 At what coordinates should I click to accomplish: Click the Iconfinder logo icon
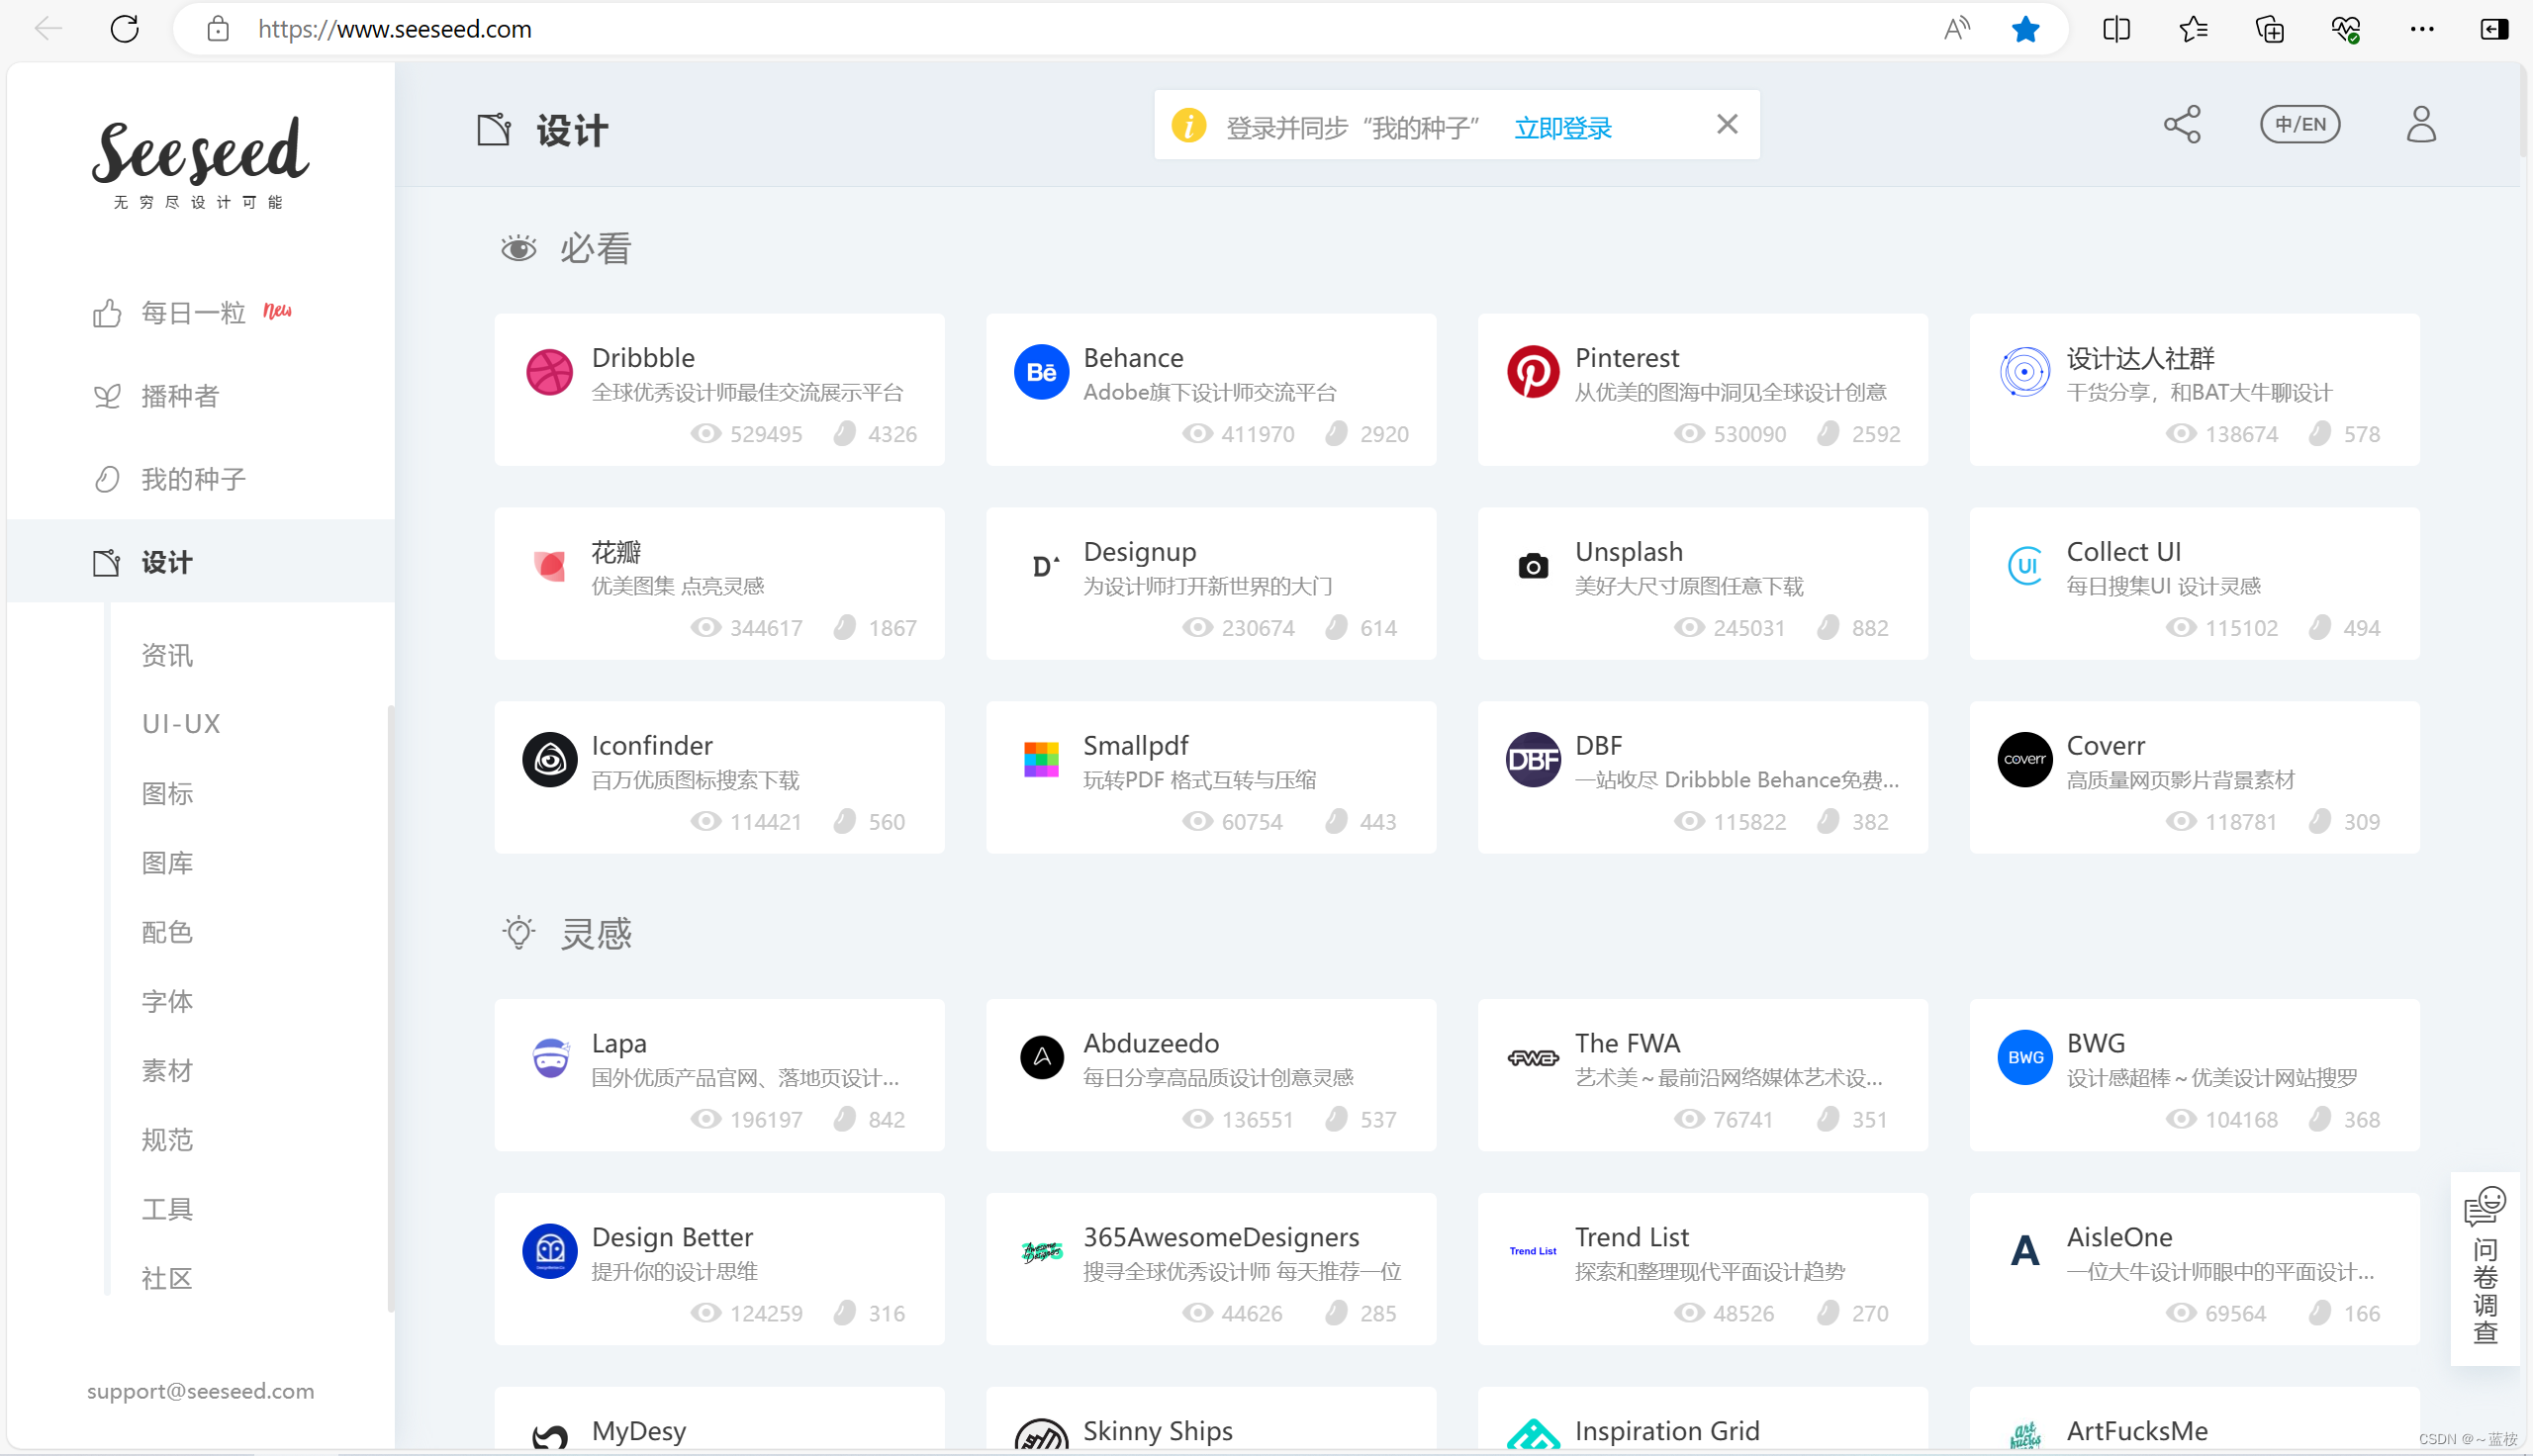(x=549, y=760)
